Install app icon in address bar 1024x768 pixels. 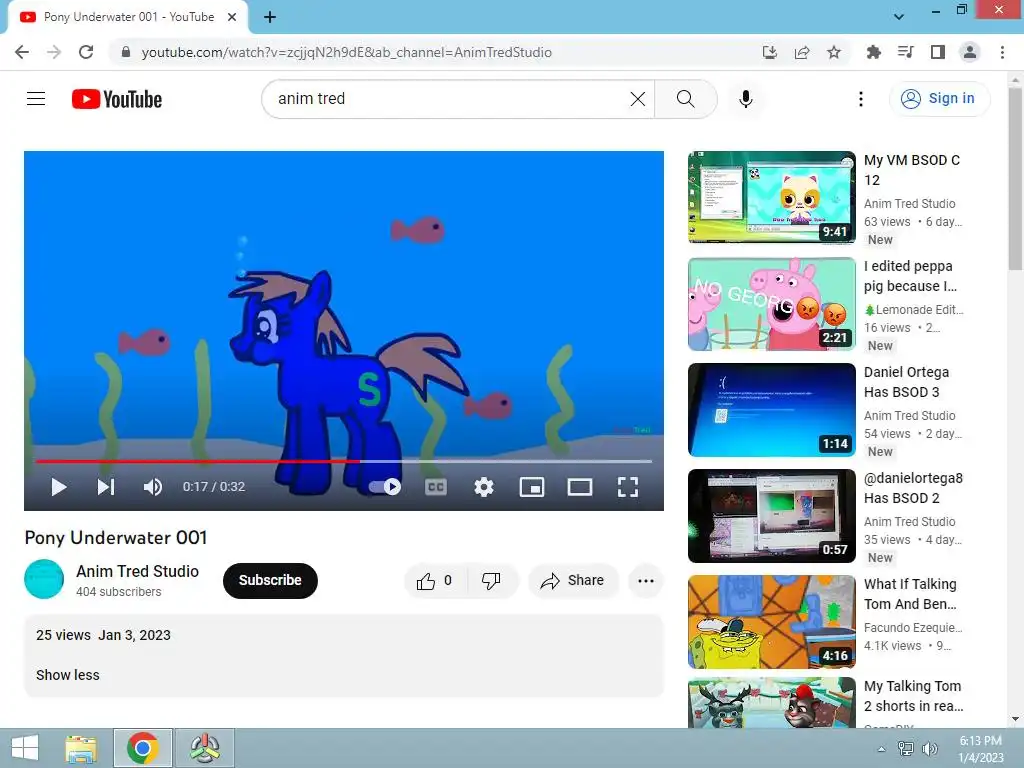[x=770, y=52]
